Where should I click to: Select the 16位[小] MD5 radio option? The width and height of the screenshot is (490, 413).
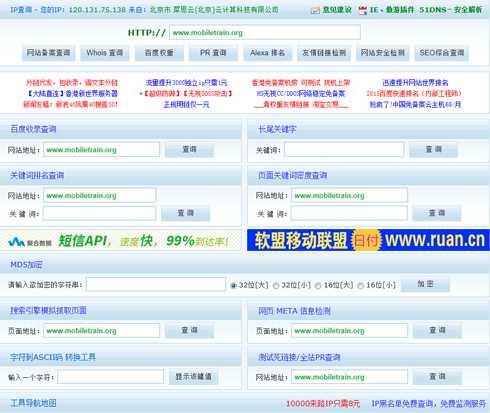[x=360, y=285]
